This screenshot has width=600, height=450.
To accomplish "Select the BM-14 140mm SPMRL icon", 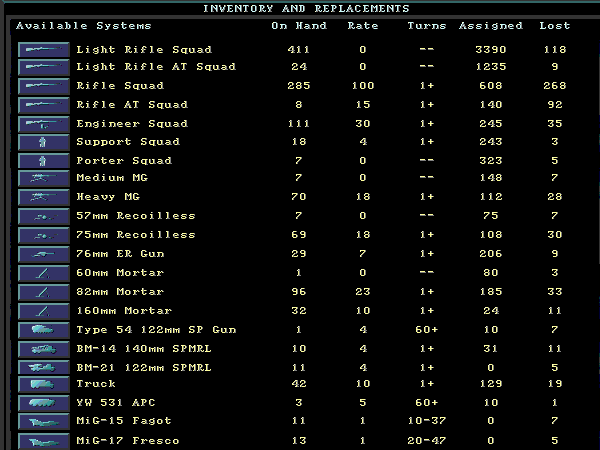I will tap(44, 349).
